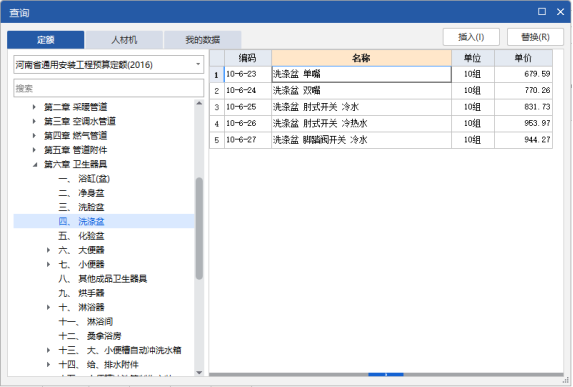Expand 第二章 采暖管道 node arrow
Viewport: 573px width, 387px height.
click(x=34, y=107)
